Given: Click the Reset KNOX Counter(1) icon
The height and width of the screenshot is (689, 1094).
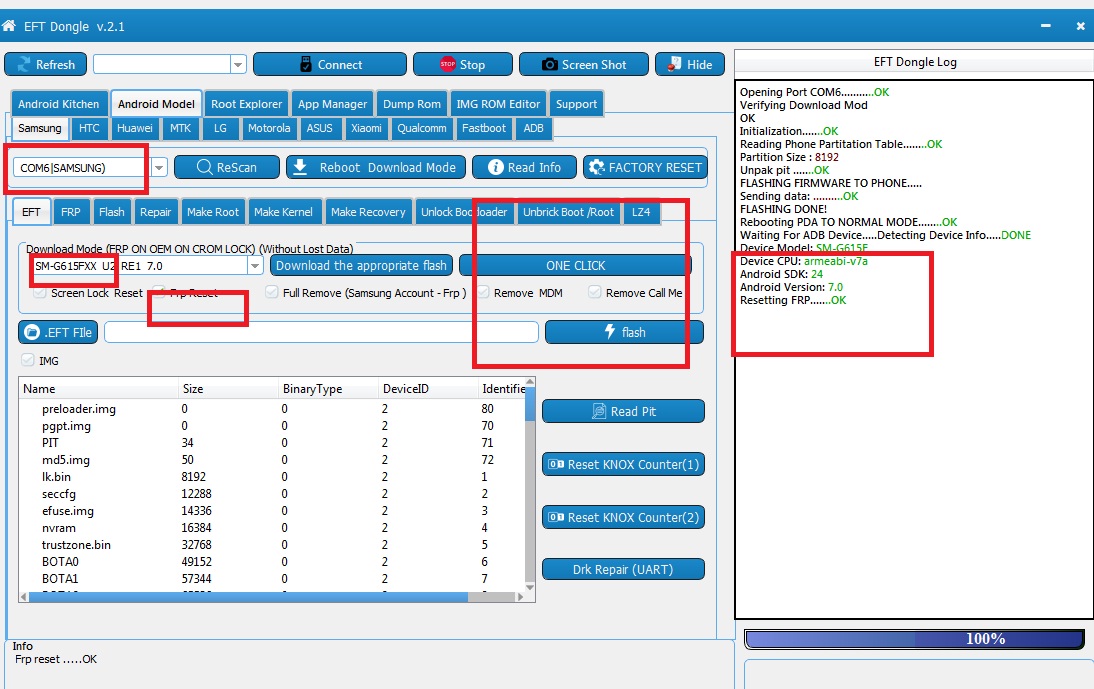Looking at the screenshot, I should click(x=556, y=464).
